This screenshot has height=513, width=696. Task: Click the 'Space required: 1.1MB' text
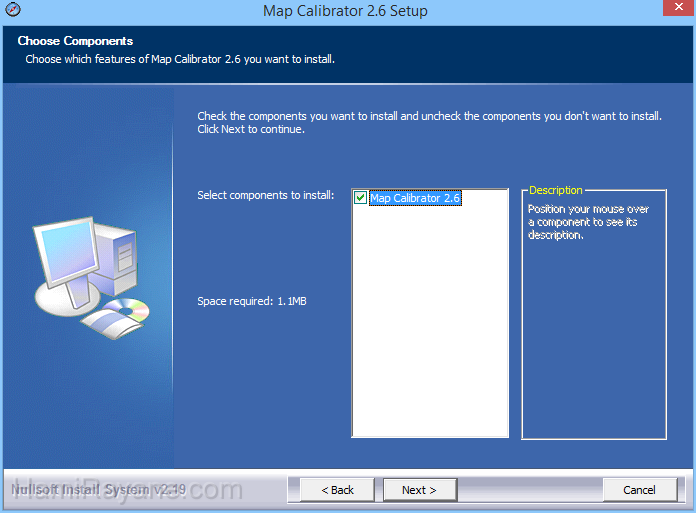(252, 301)
